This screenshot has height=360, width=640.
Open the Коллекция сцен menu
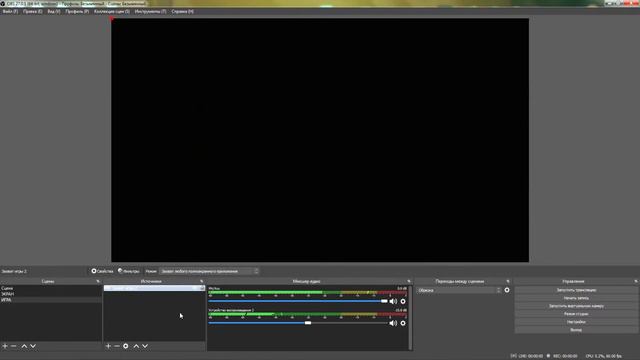point(112,11)
